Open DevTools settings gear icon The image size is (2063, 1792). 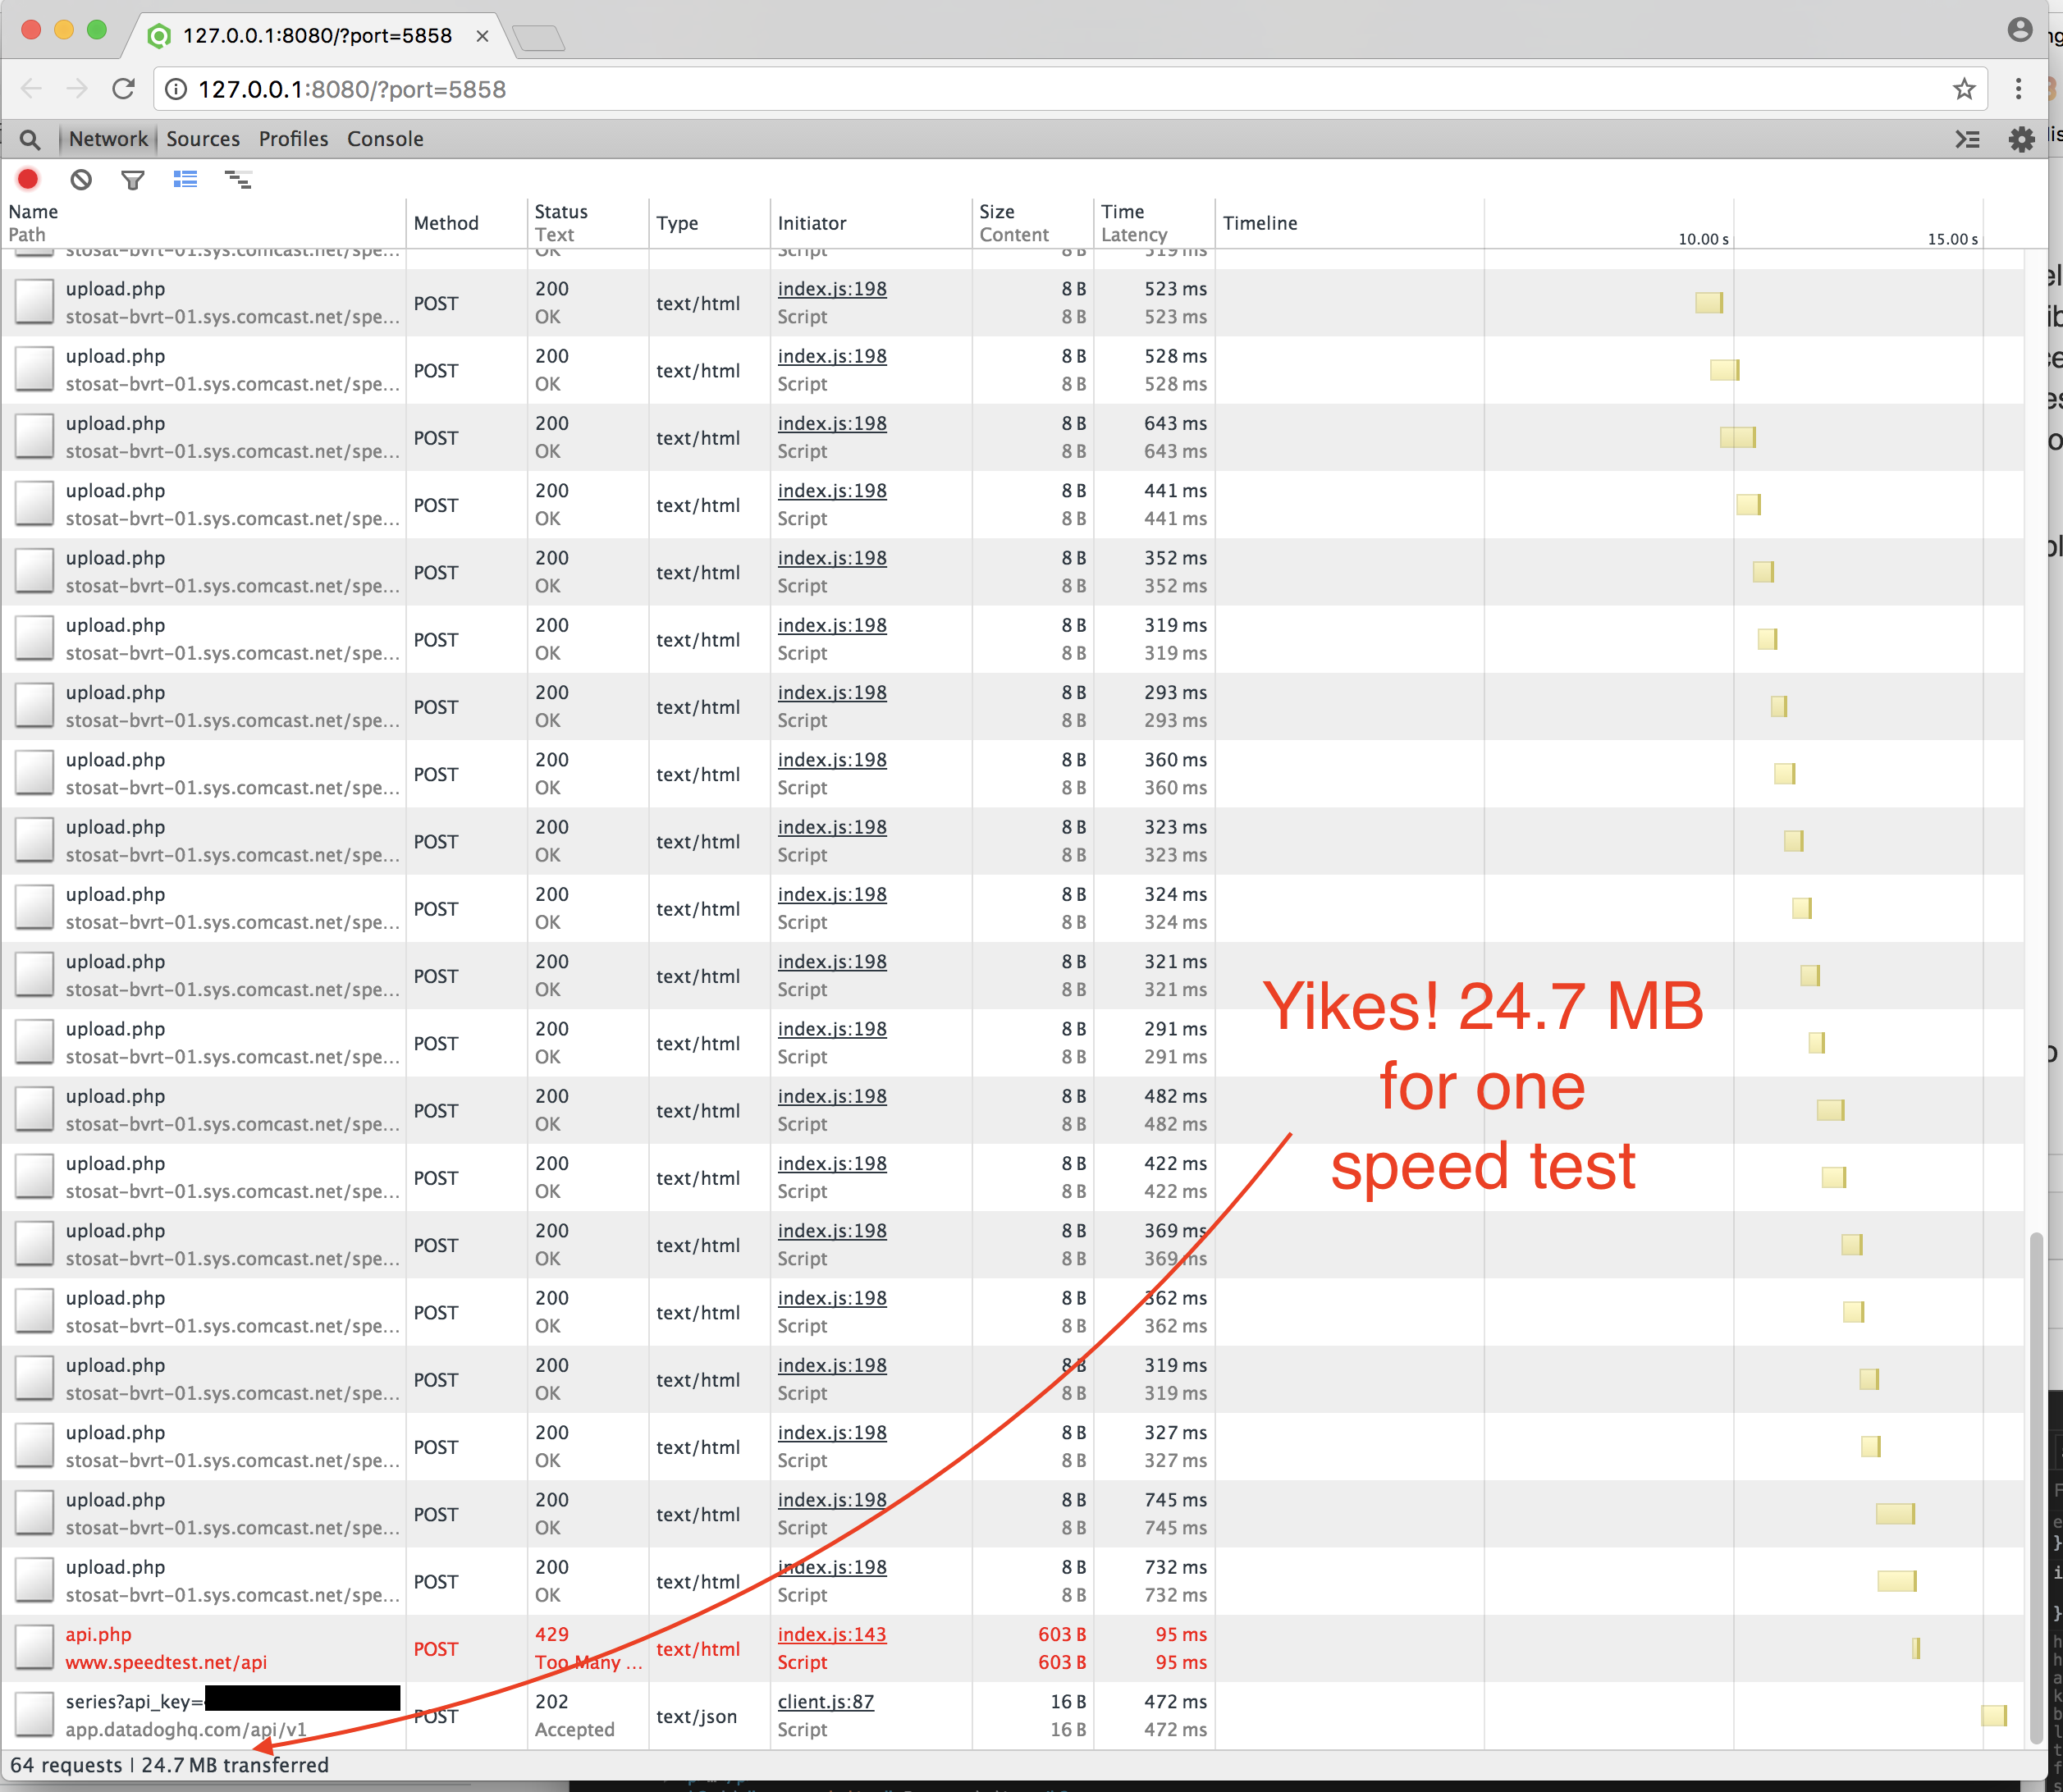coord(2021,139)
